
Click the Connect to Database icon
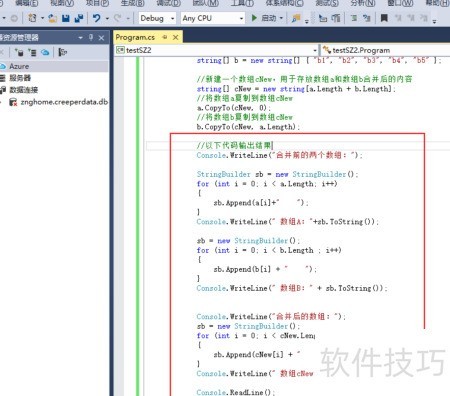tap(20, 52)
